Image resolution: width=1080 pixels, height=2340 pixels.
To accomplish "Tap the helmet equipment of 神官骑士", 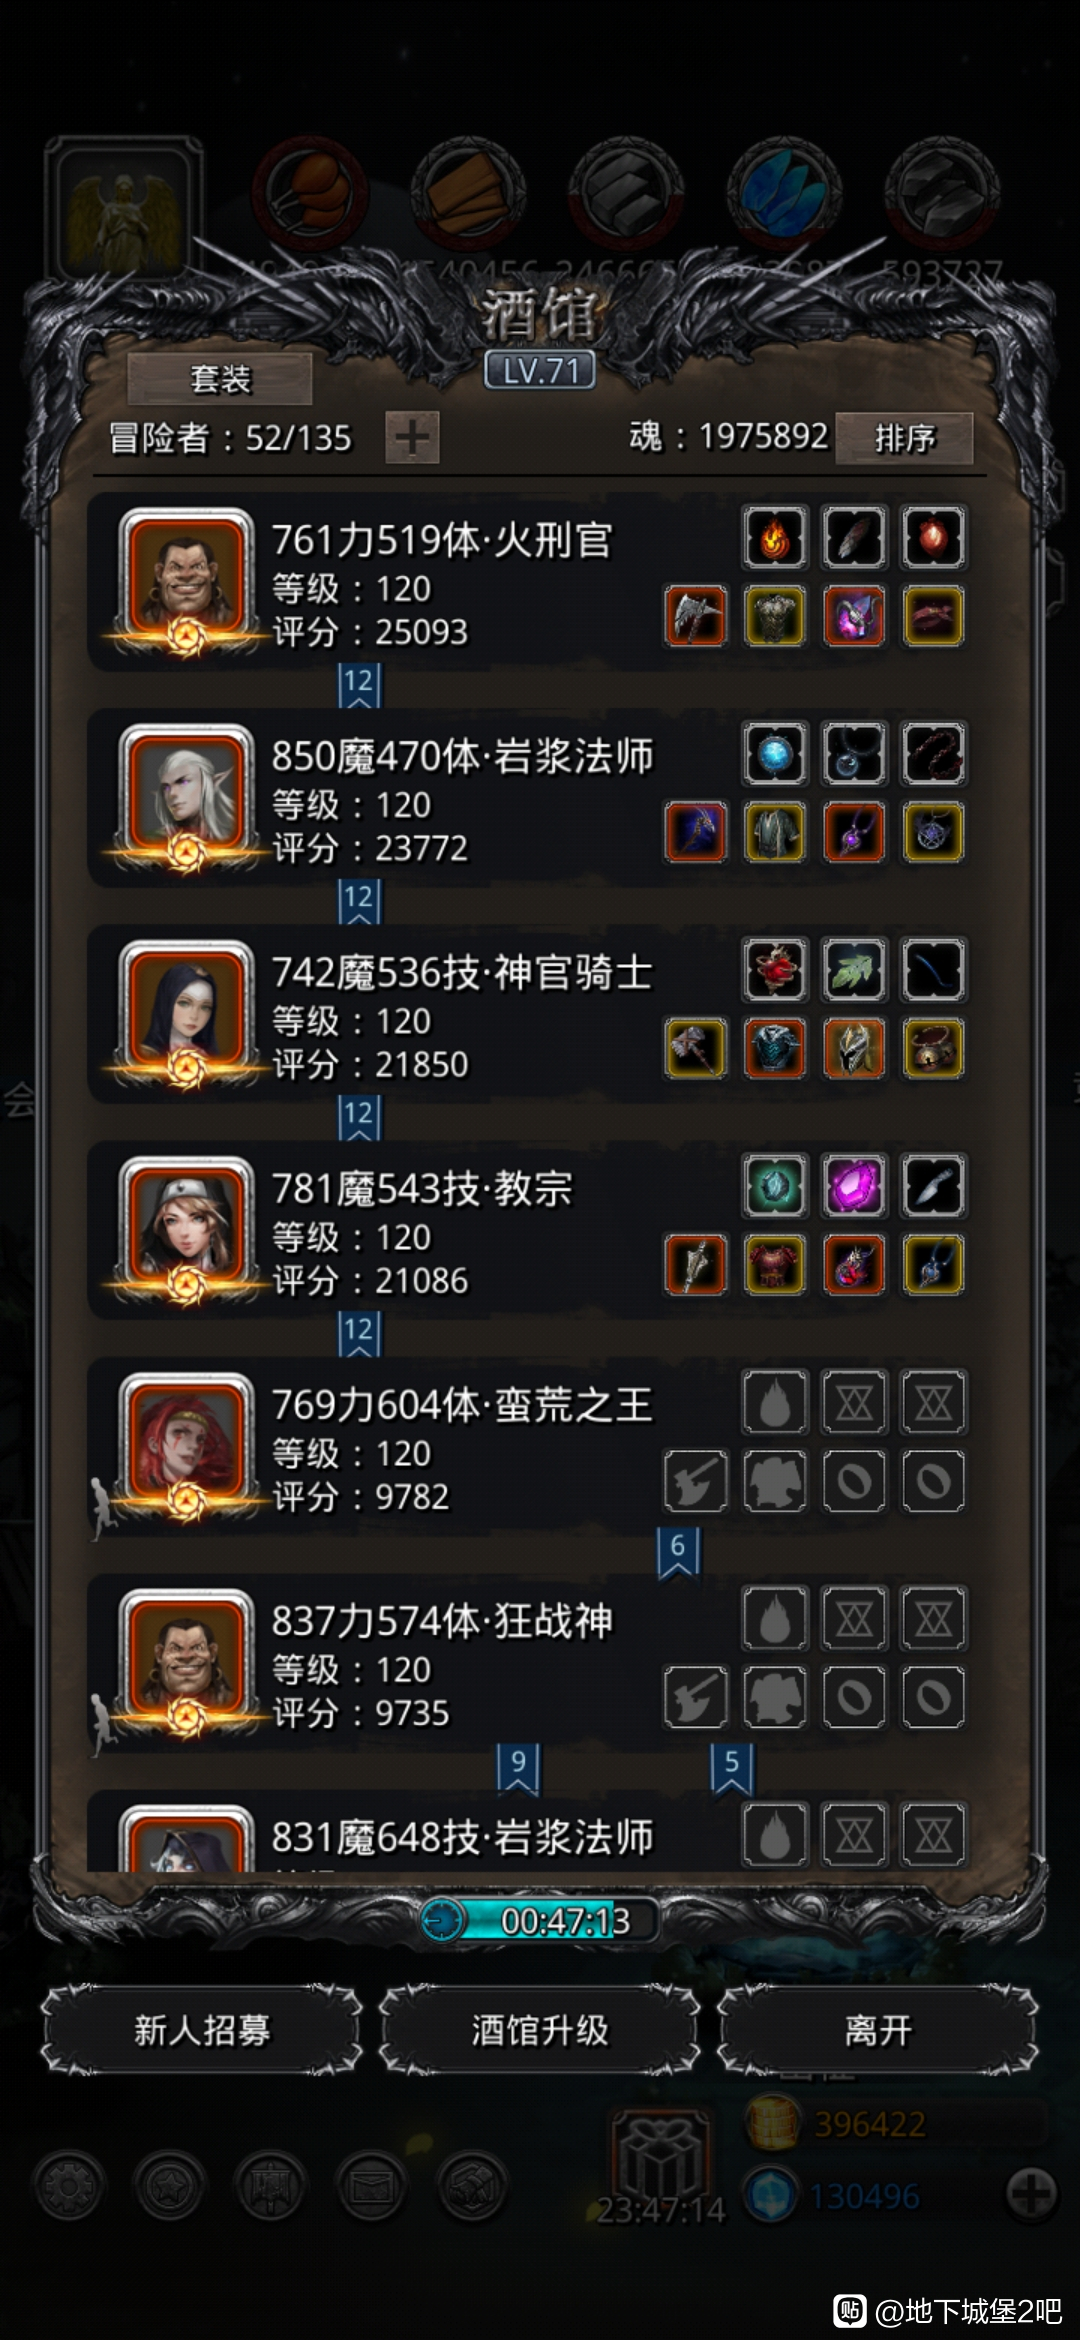I will [x=854, y=1048].
